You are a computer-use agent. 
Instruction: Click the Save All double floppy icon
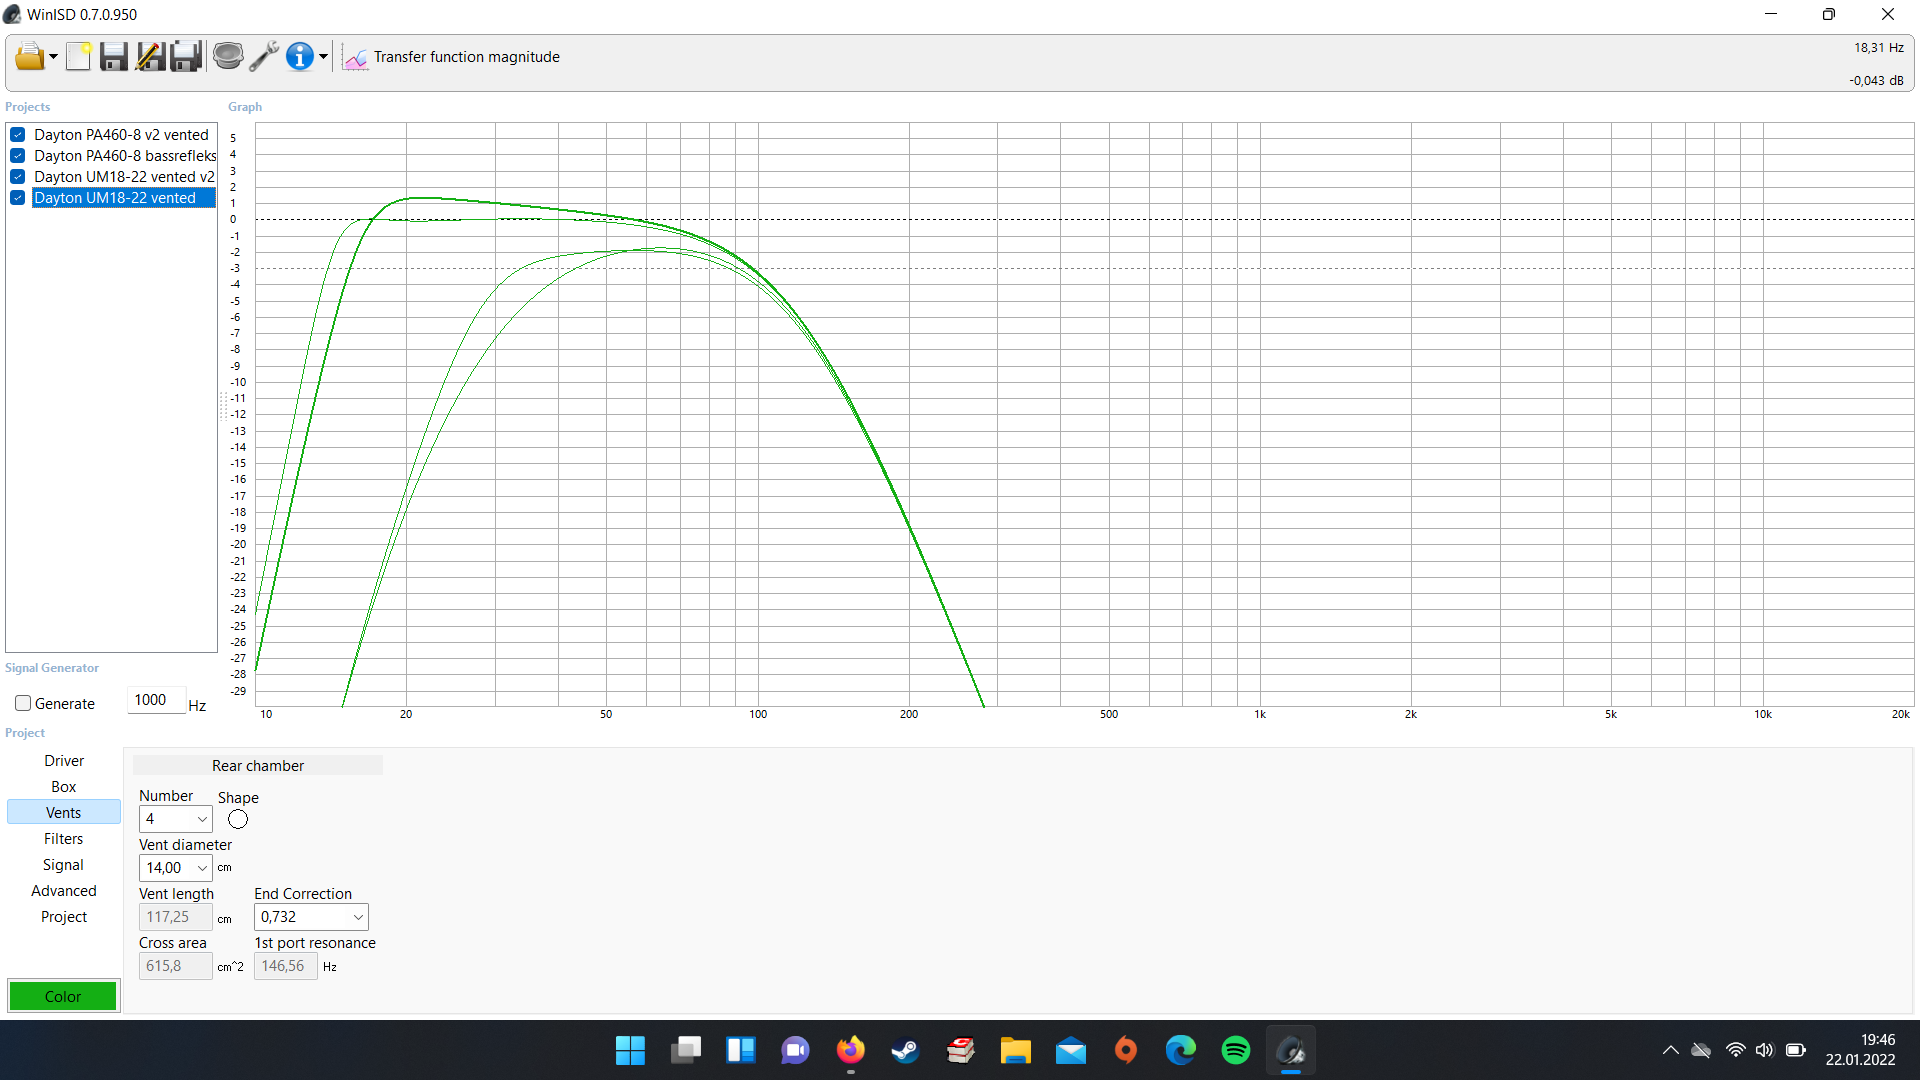(186, 57)
